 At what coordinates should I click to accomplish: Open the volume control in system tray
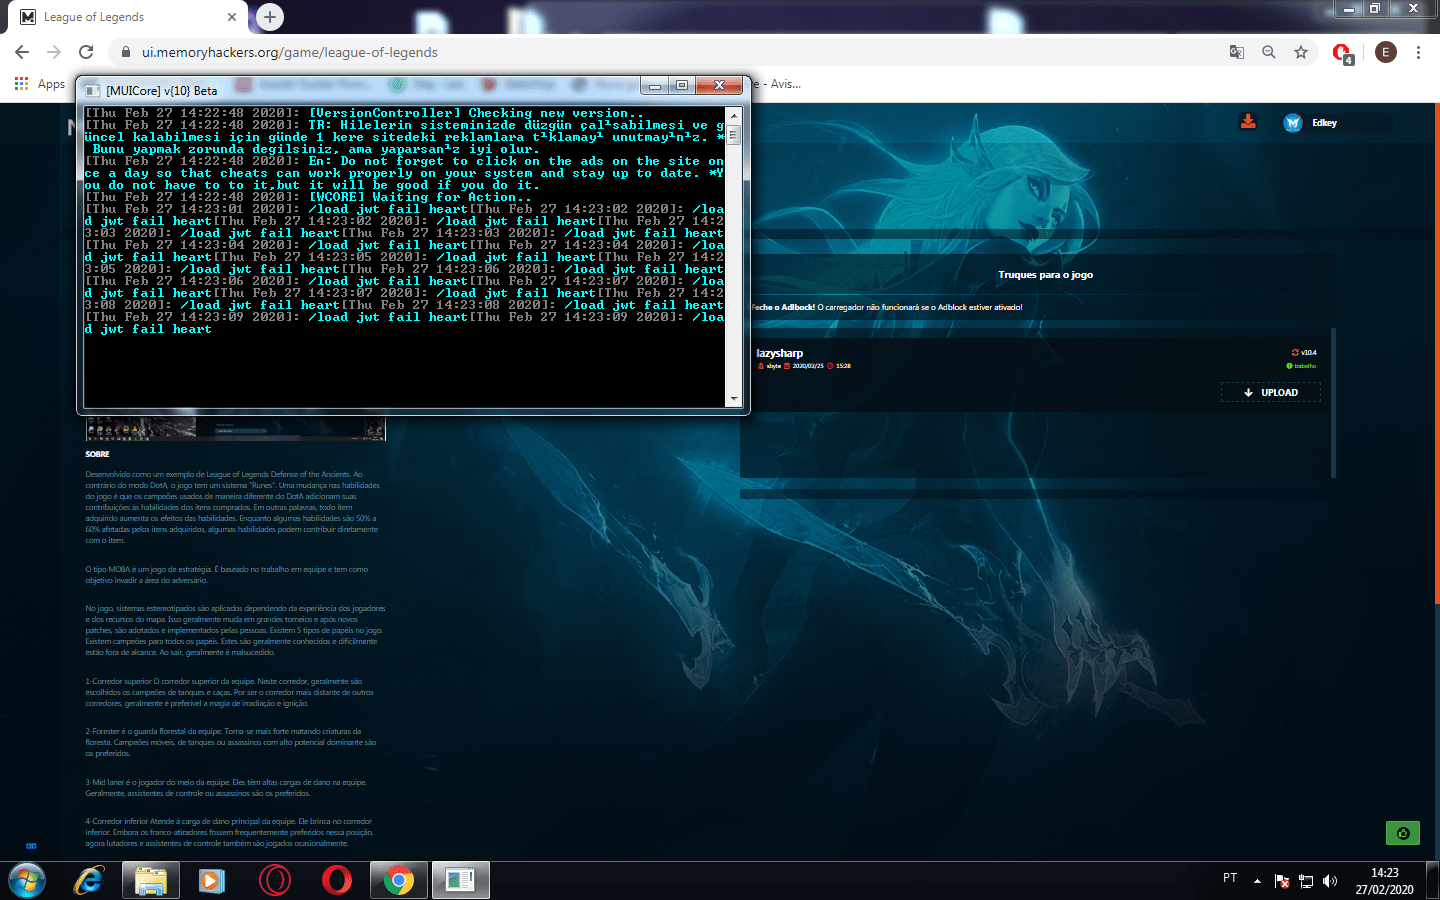tap(1330, 881)
